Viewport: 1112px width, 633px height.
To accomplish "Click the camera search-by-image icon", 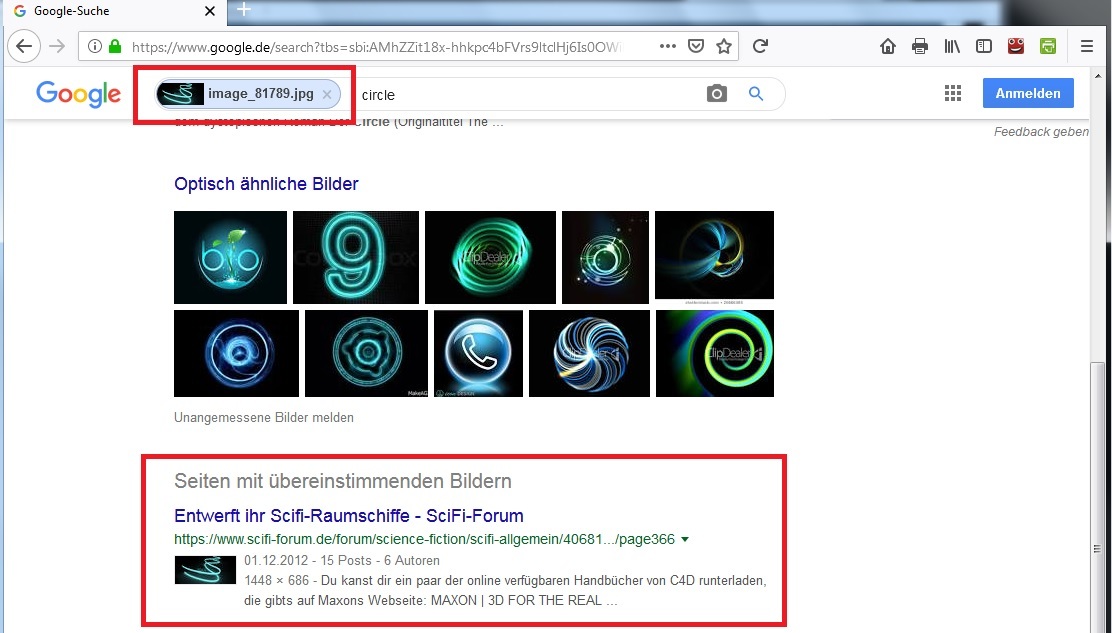I will (716, 94).
